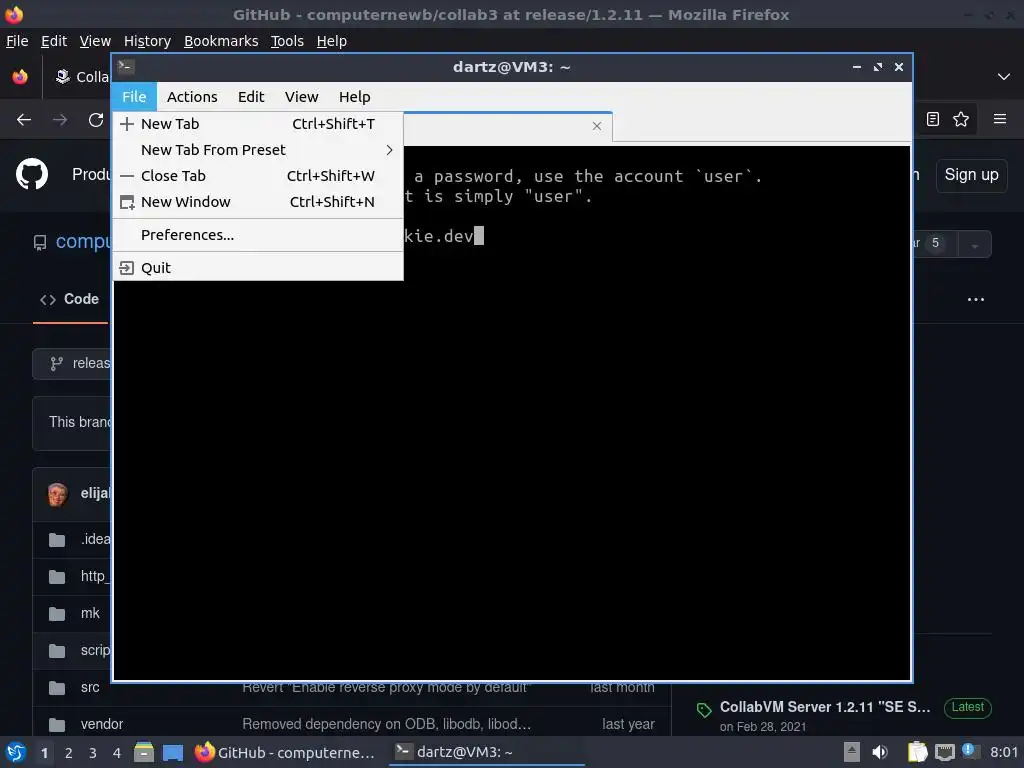Open the terminal Edit menu
This screenshot has height=768, width=1024.
tap(251, 97)
